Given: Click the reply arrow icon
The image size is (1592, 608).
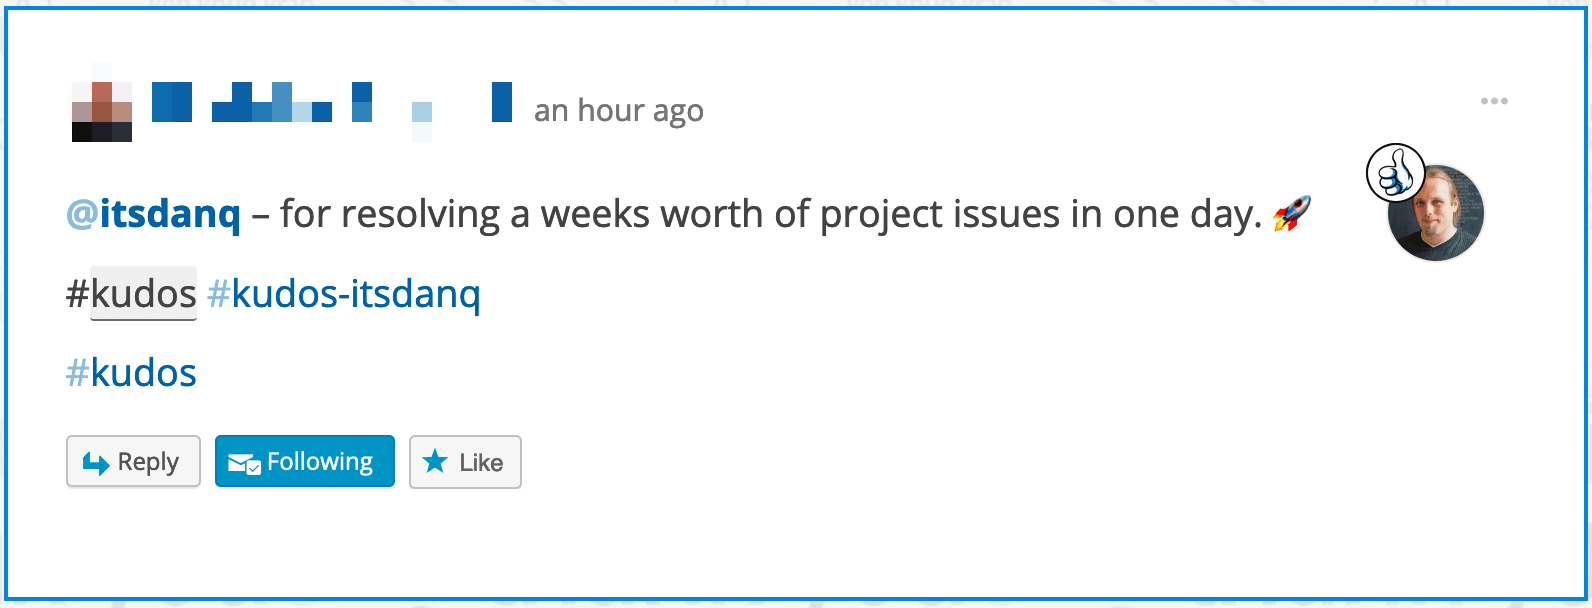Looking at the screenshot, I should click(x=96, y=463).
